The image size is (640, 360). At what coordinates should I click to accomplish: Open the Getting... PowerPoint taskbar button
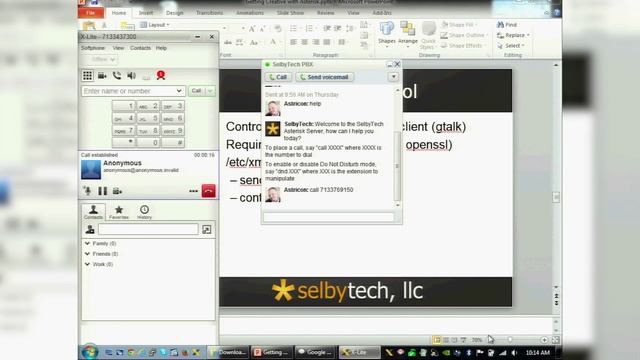coord(271,352)
